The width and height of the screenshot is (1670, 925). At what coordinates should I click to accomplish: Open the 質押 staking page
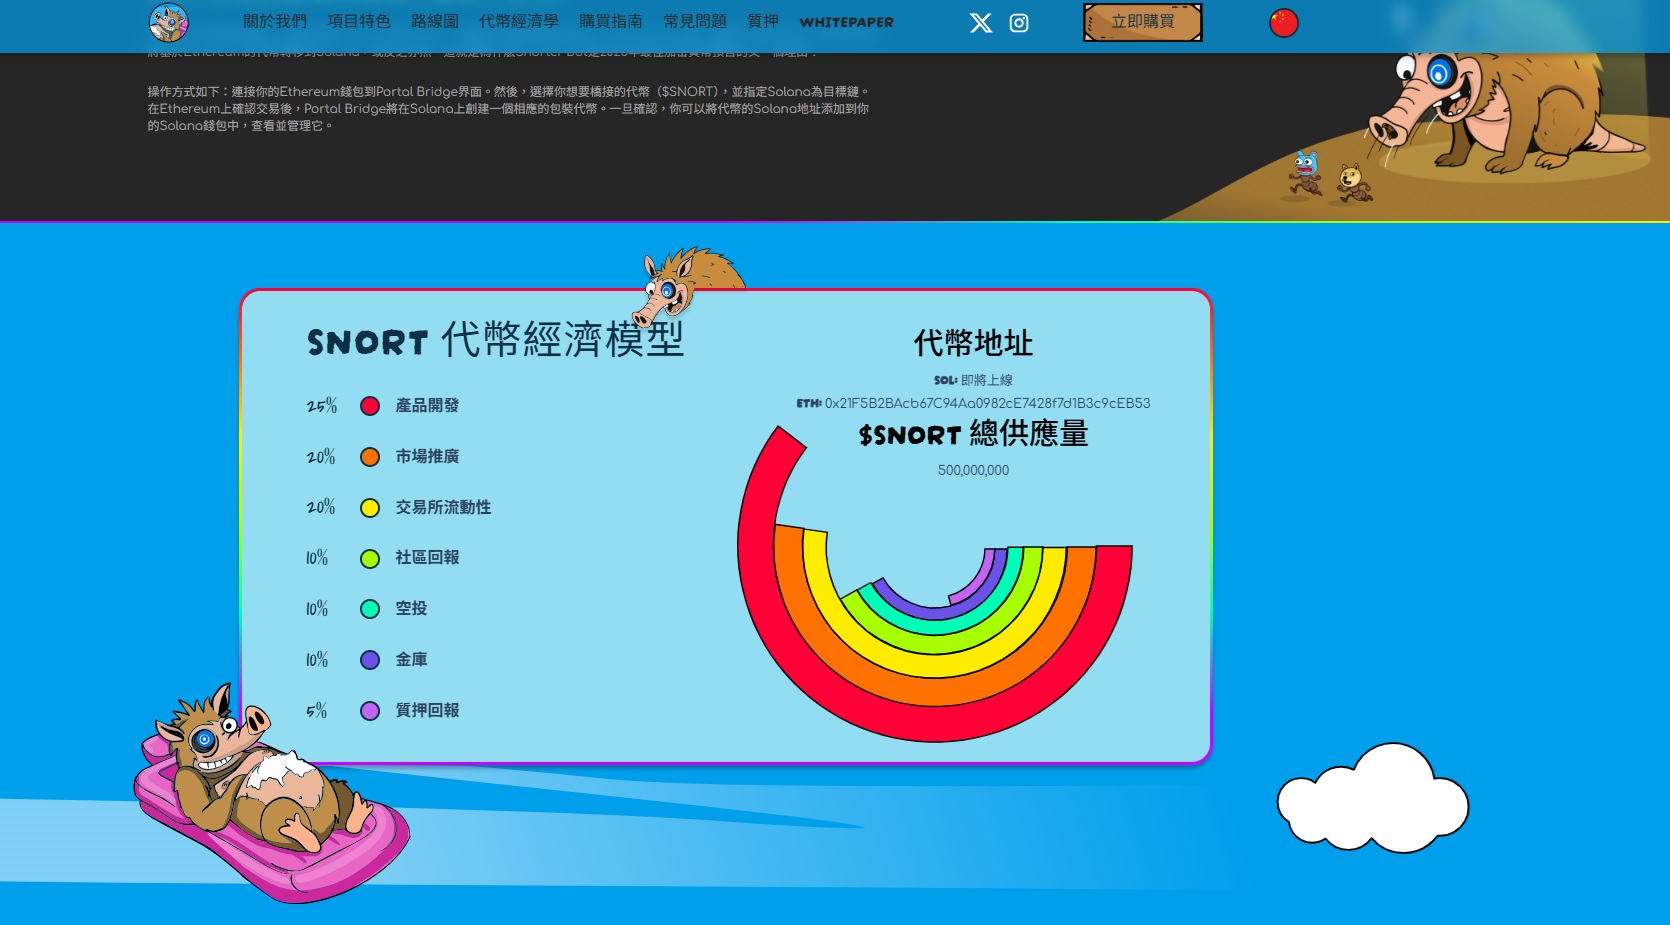pos(763,22)
